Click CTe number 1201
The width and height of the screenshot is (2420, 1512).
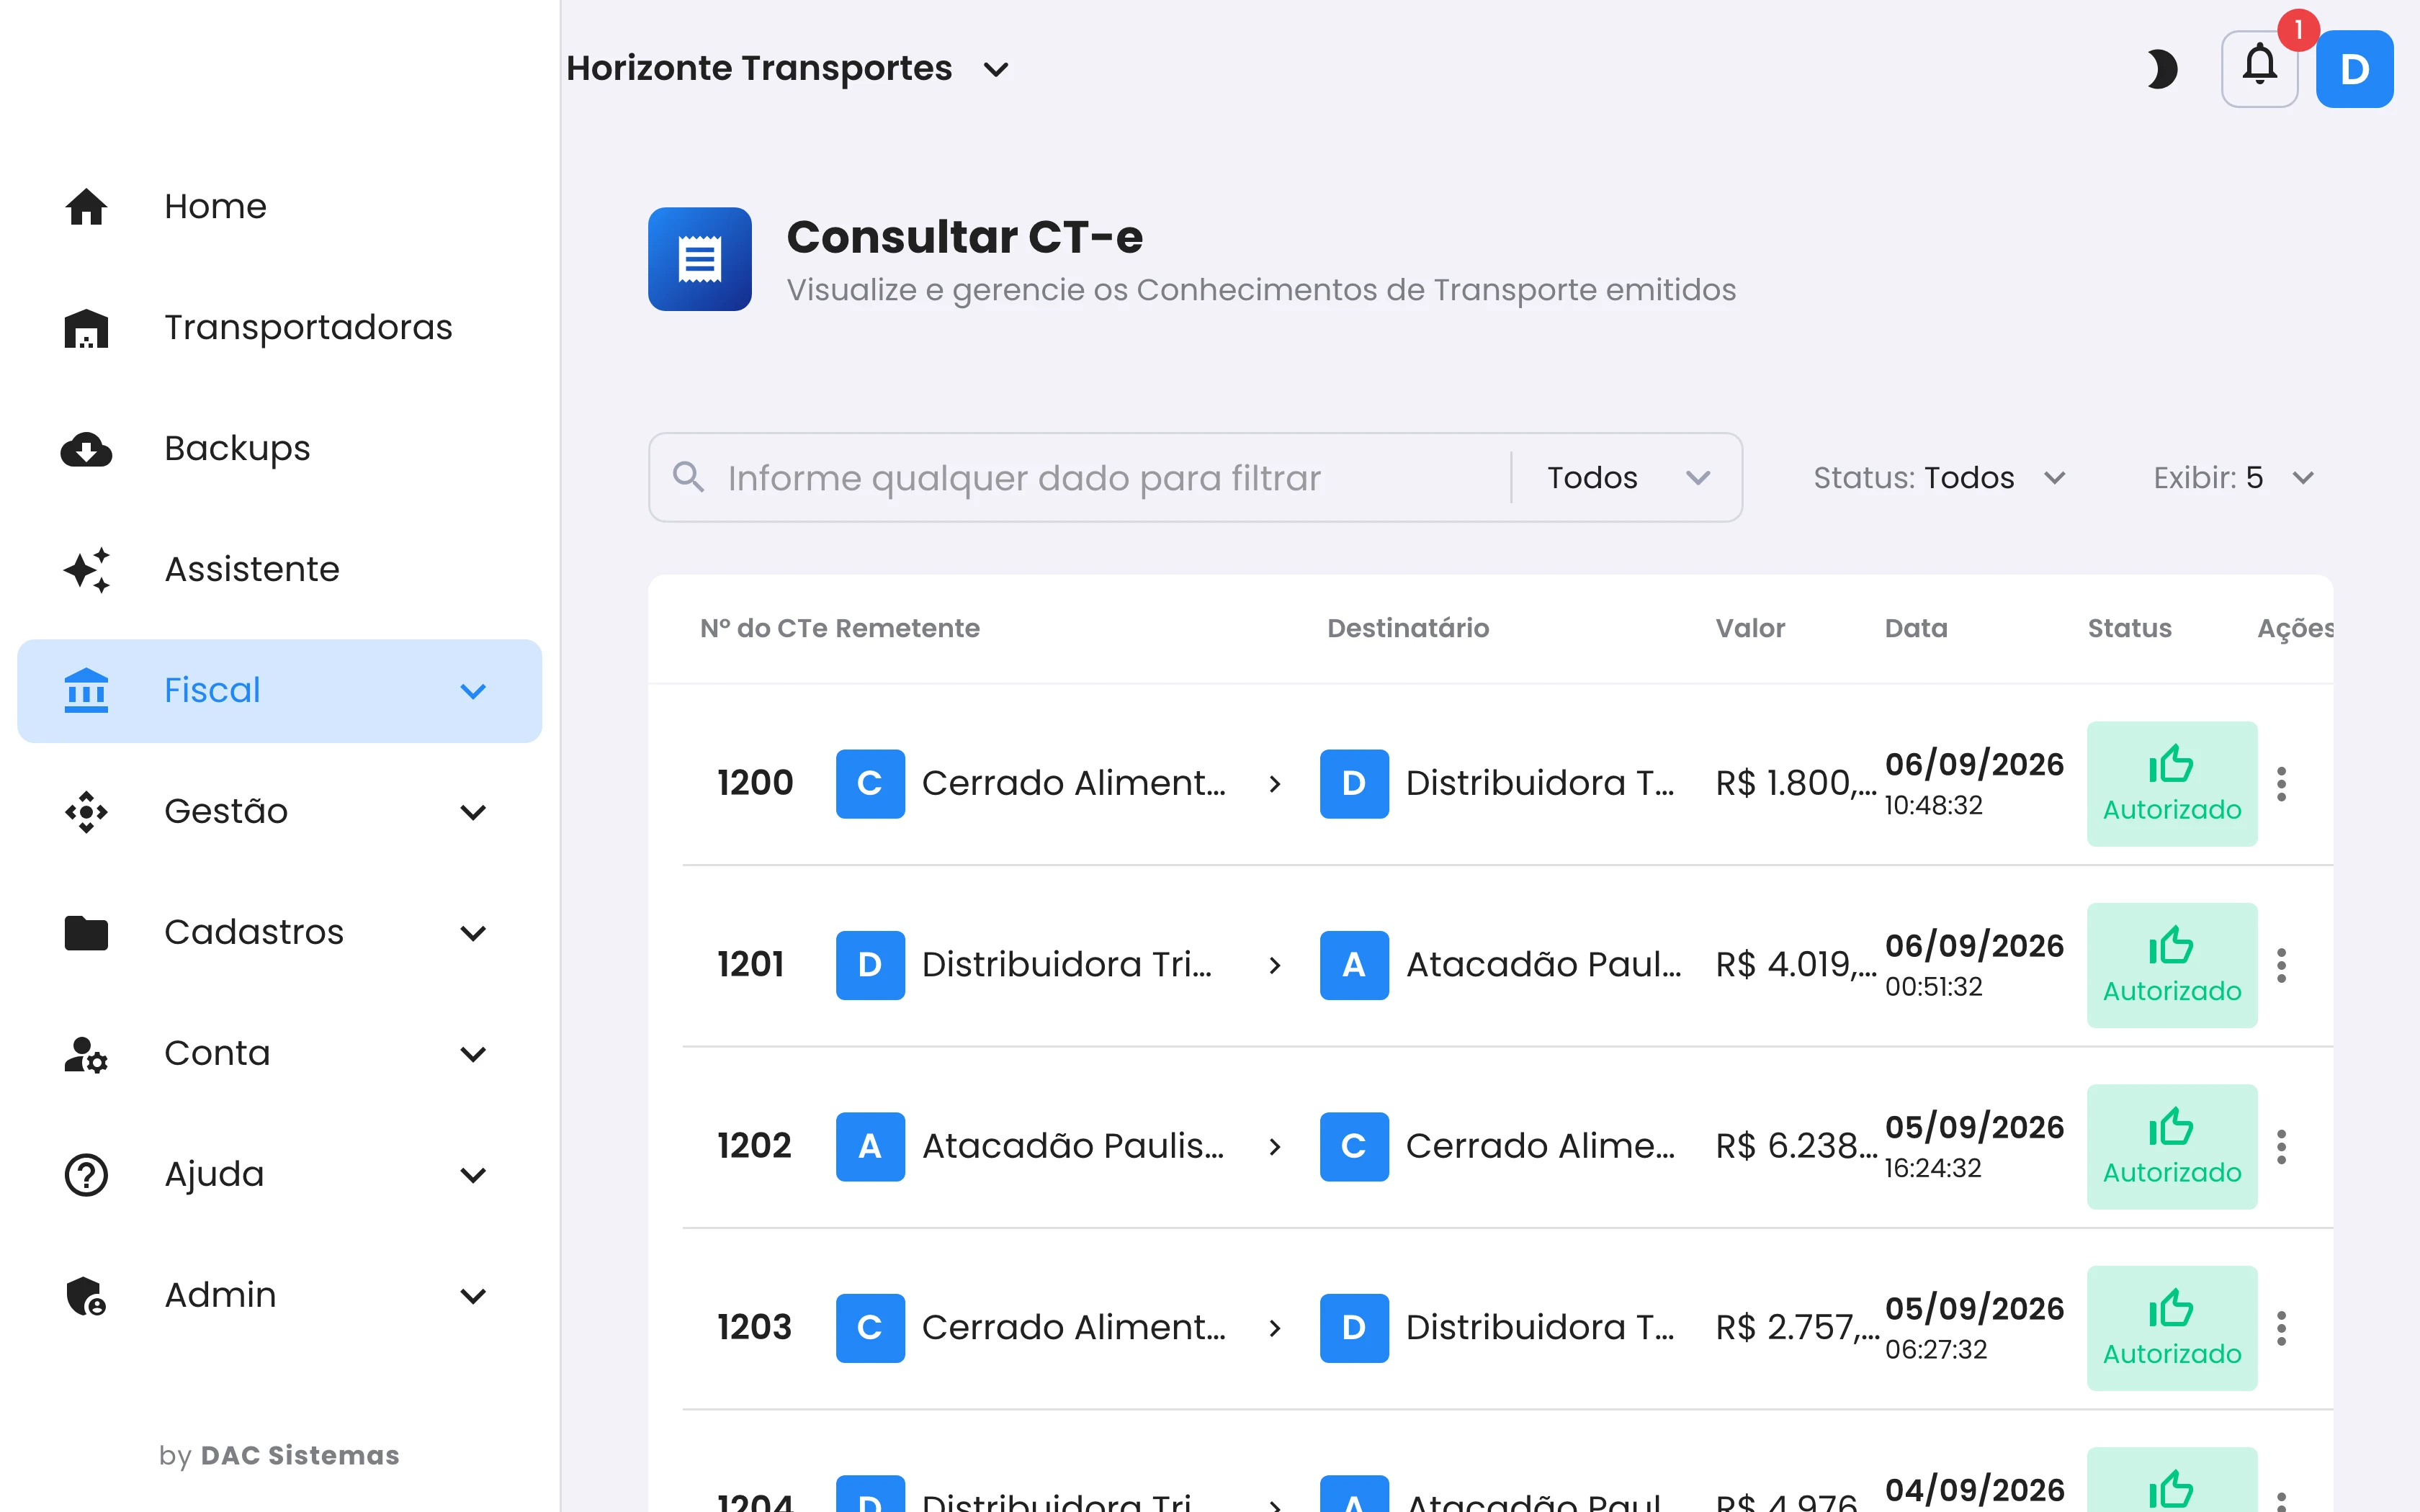tap(750, 965)
